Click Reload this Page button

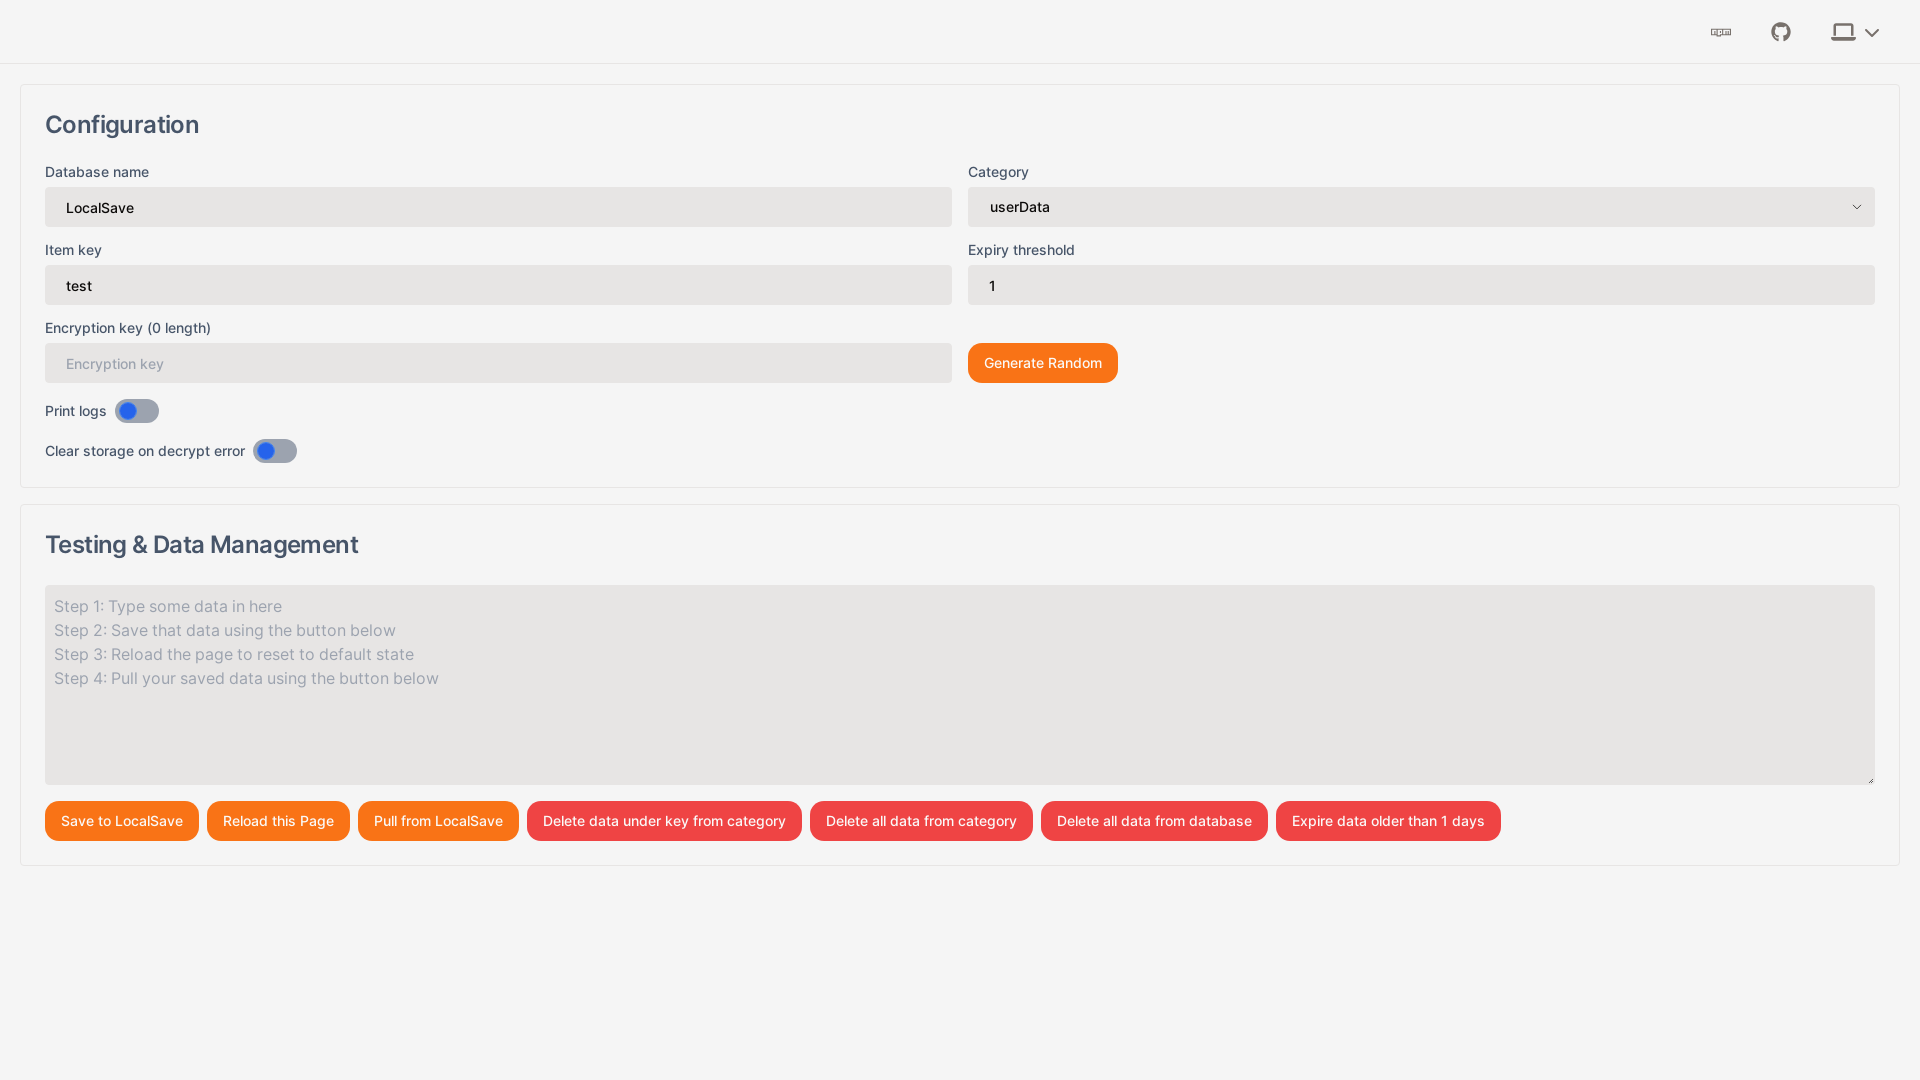click(x=278, y=821)
